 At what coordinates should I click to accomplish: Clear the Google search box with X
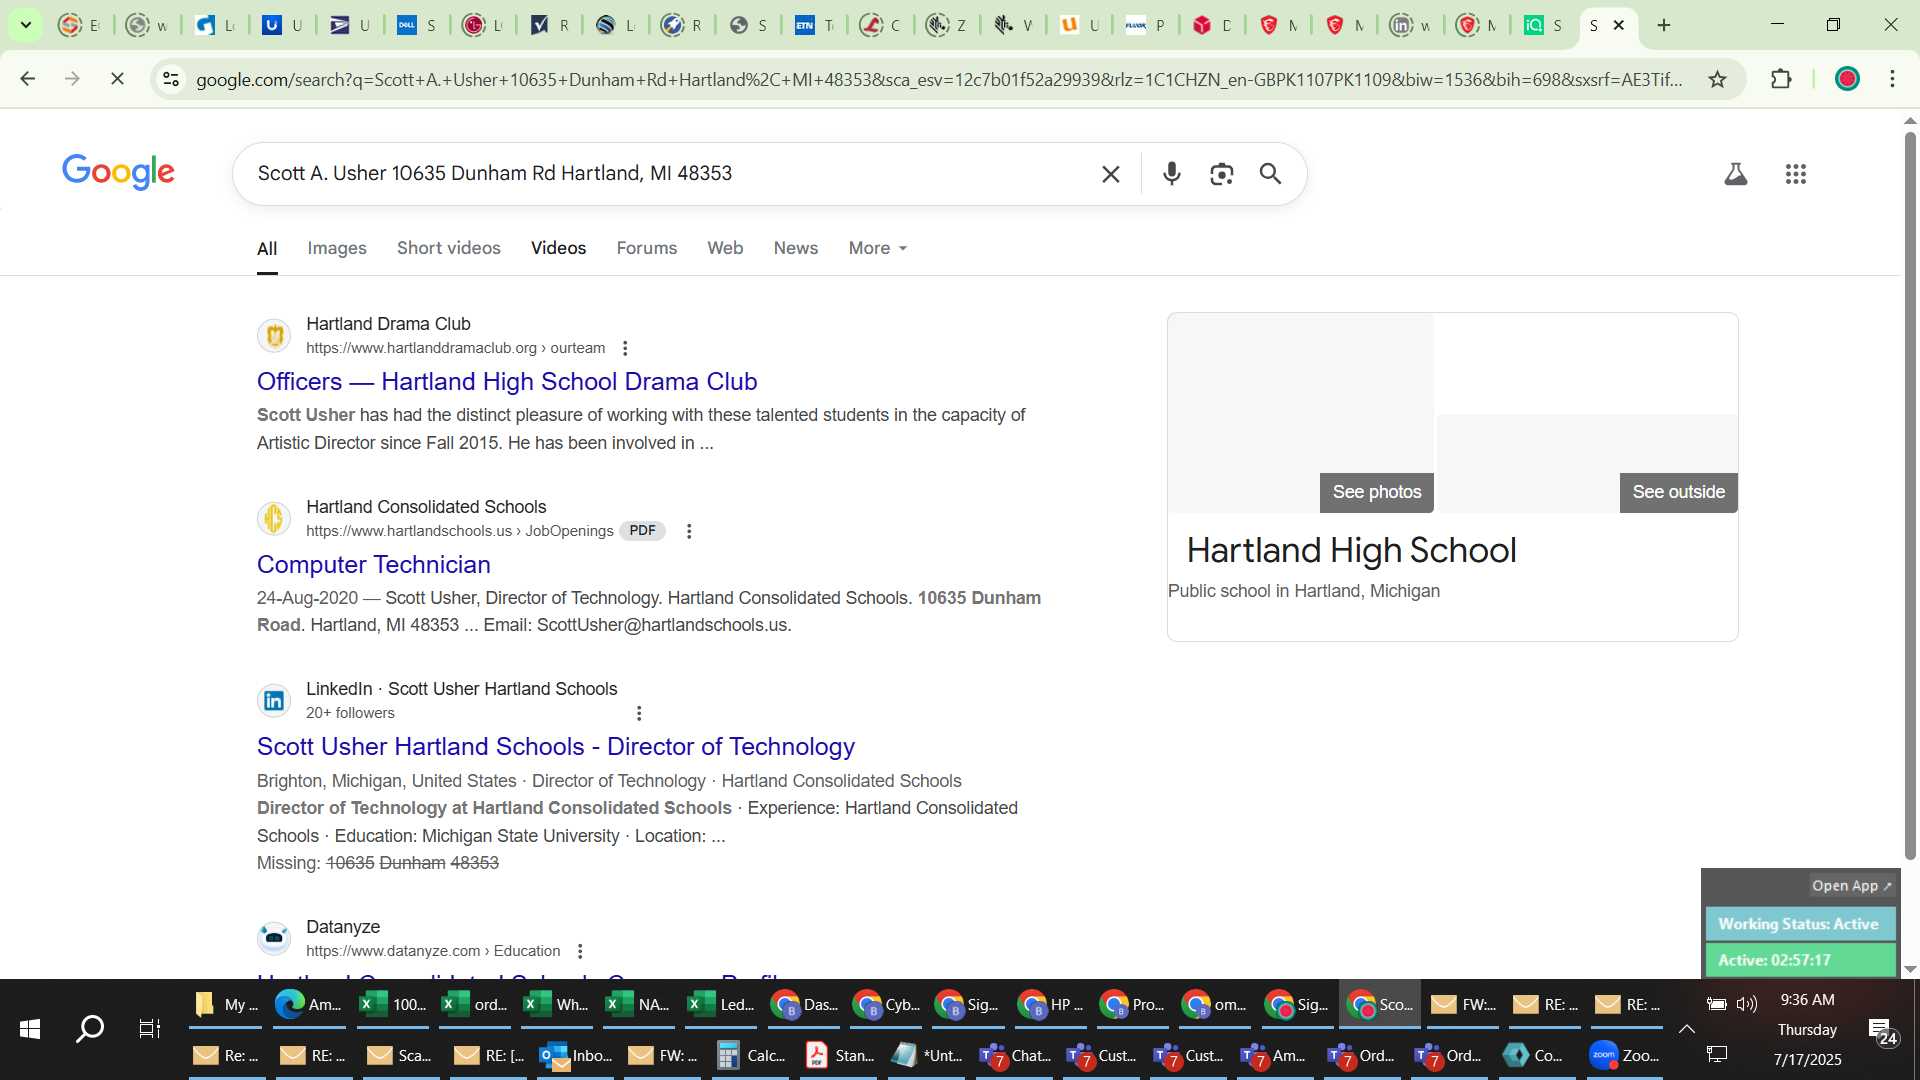tap(1110, 174)
